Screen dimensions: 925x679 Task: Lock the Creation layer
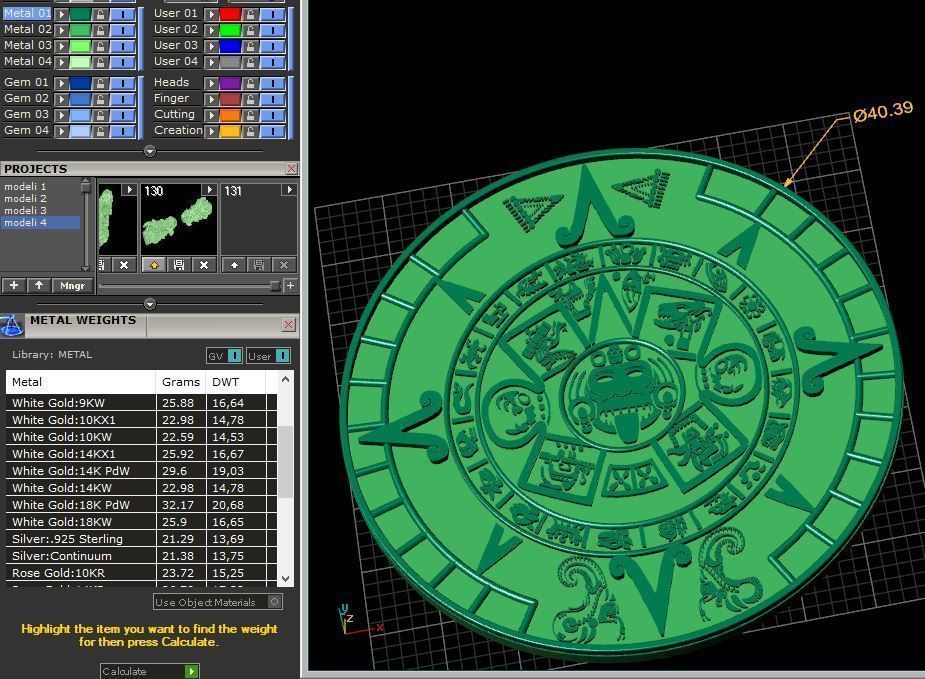tap(251, 131)
